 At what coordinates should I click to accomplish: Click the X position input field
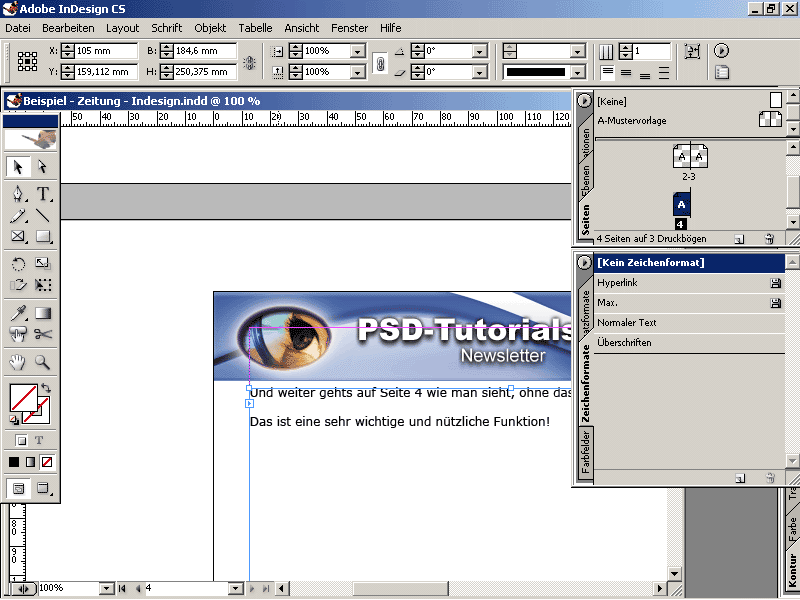106,51
